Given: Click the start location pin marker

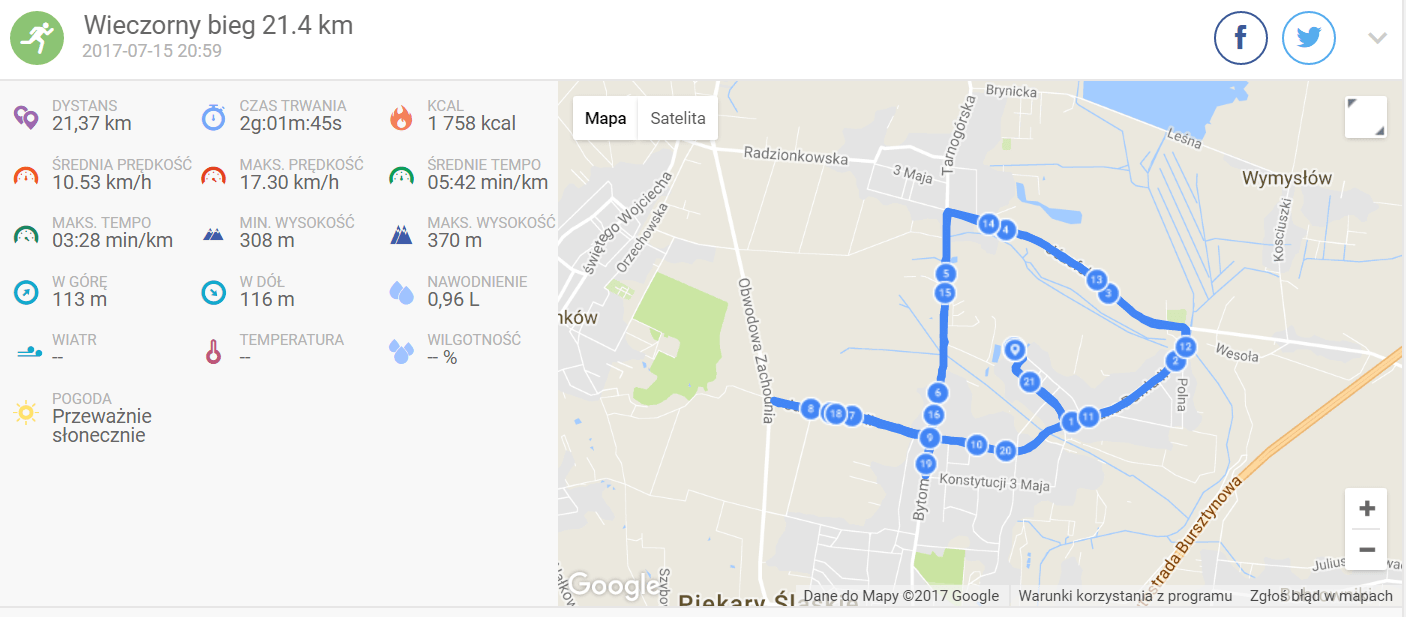Looking at the screenshot, I should pyautogui.click(x=1015, y=350).
